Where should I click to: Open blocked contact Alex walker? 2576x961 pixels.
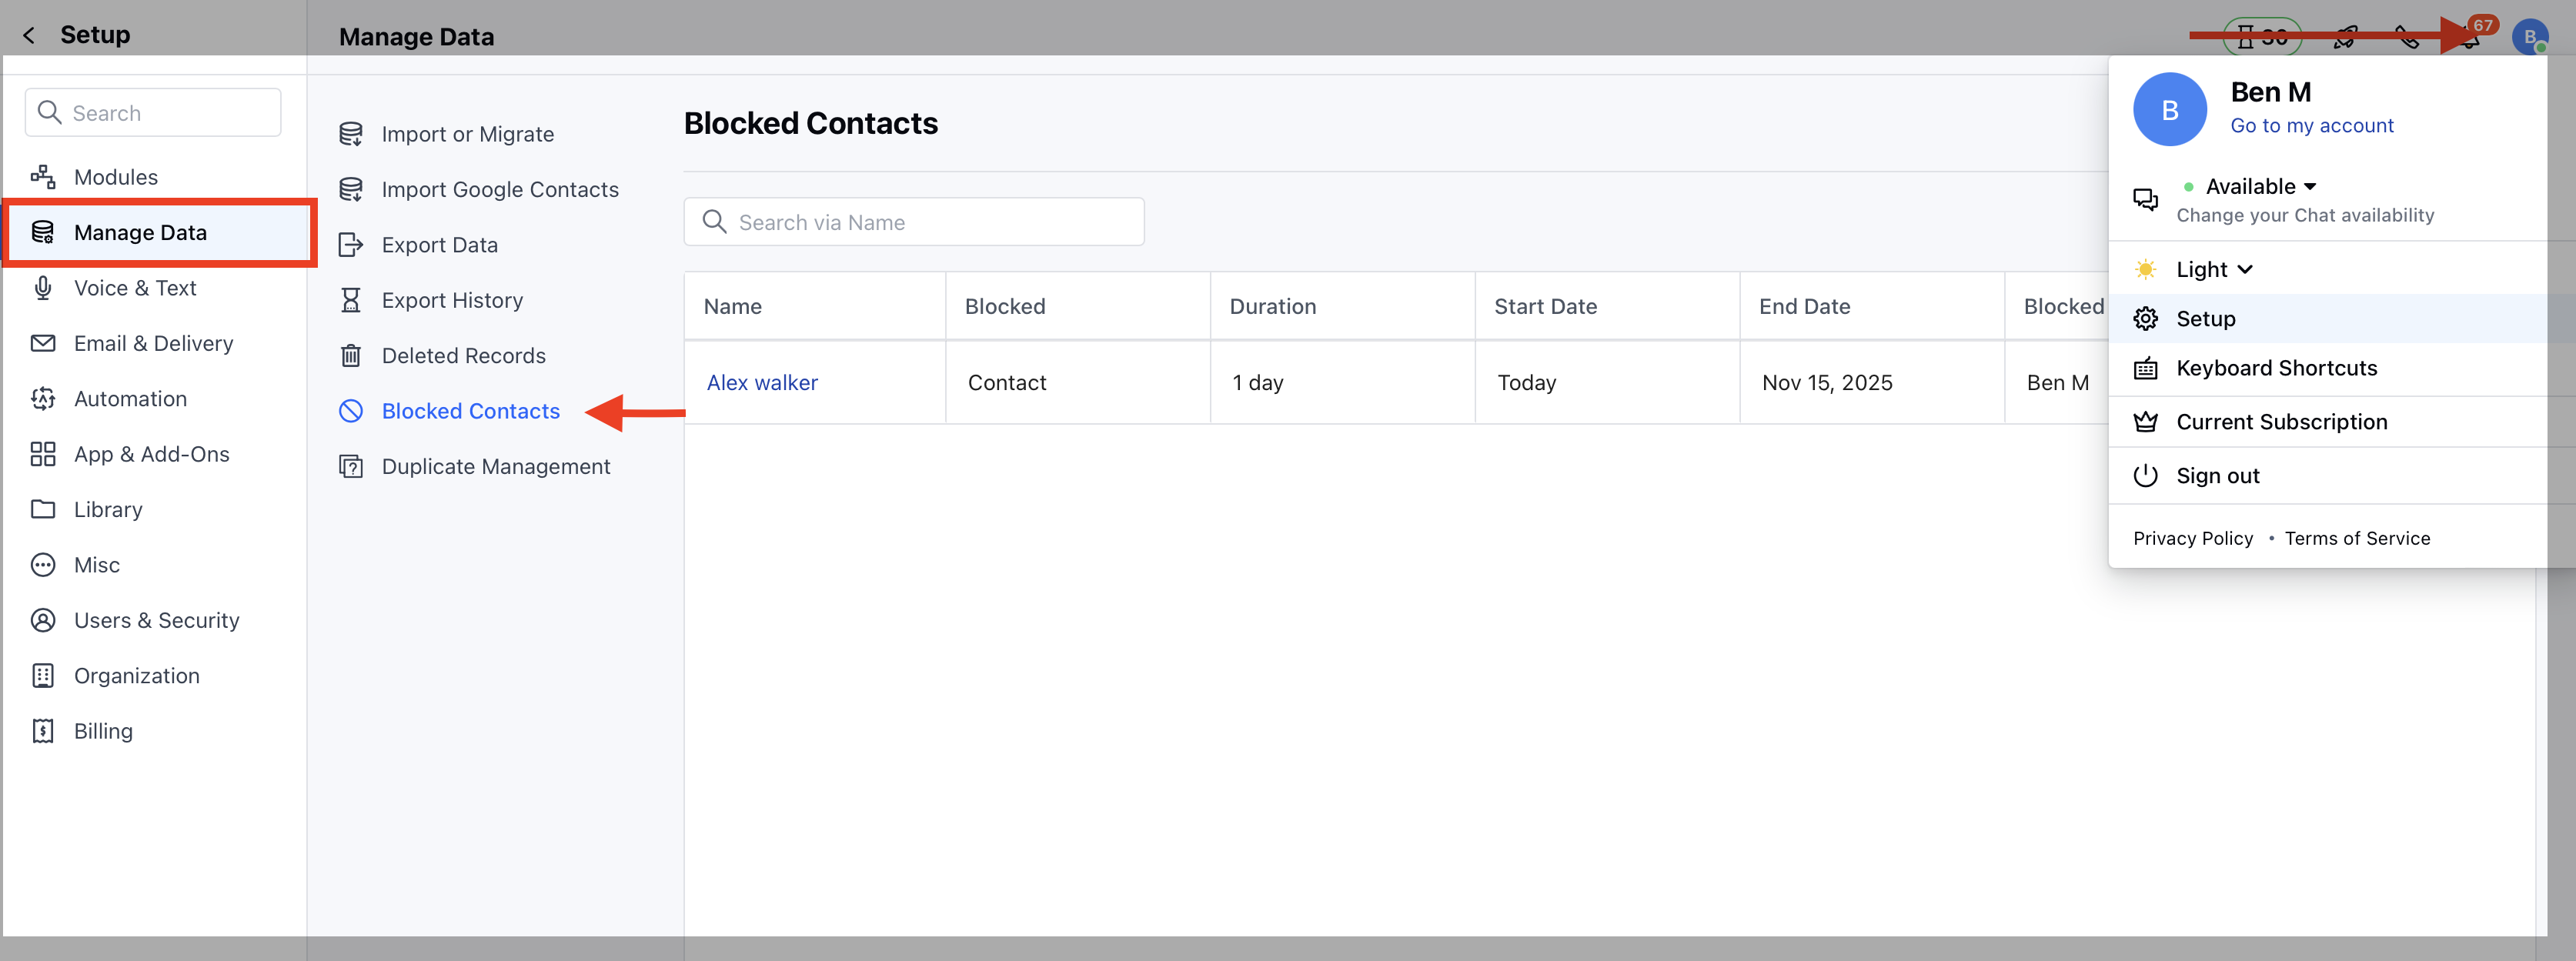[761, 382]
